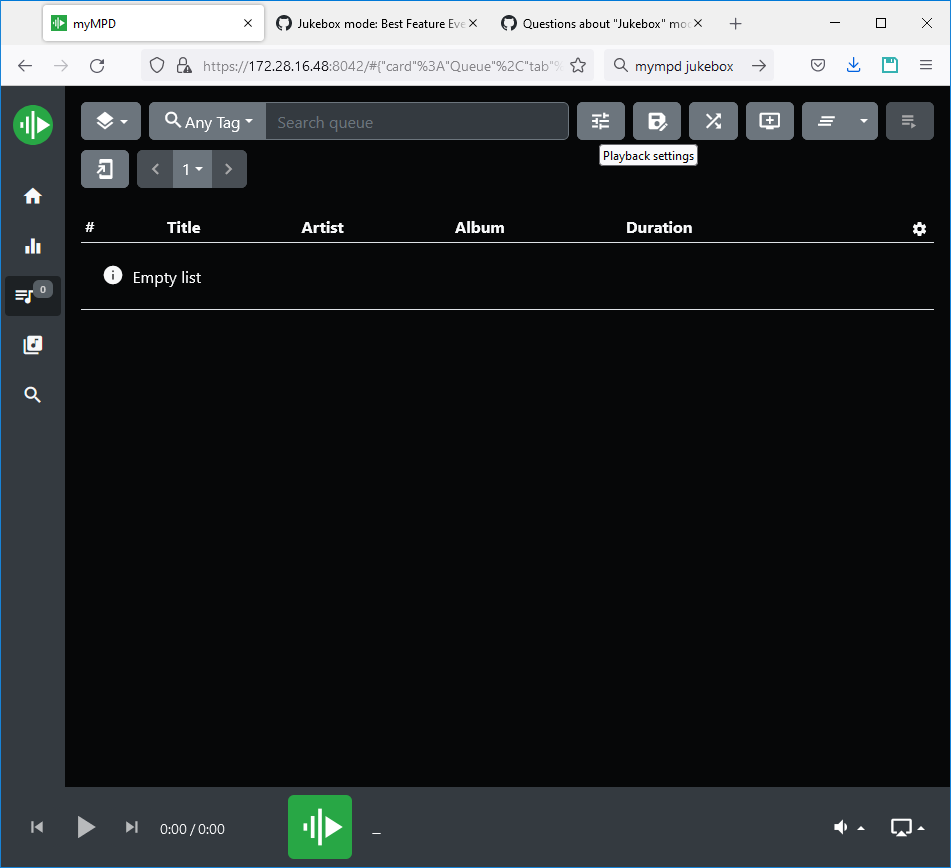Viewport: 951px width, 868px height.
Task: Open the Firefox application menu
Action: click(x=926, y=65)
